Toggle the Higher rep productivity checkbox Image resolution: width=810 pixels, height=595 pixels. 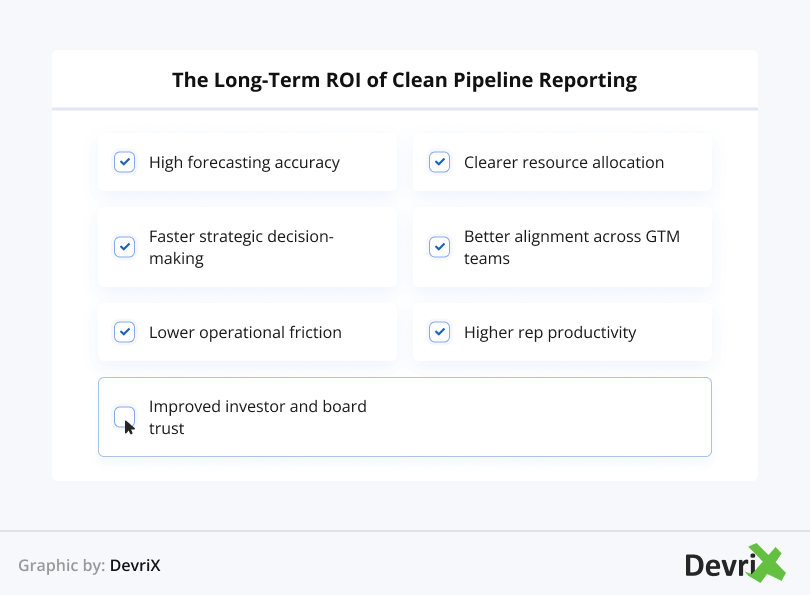click(x=440, y=332)
